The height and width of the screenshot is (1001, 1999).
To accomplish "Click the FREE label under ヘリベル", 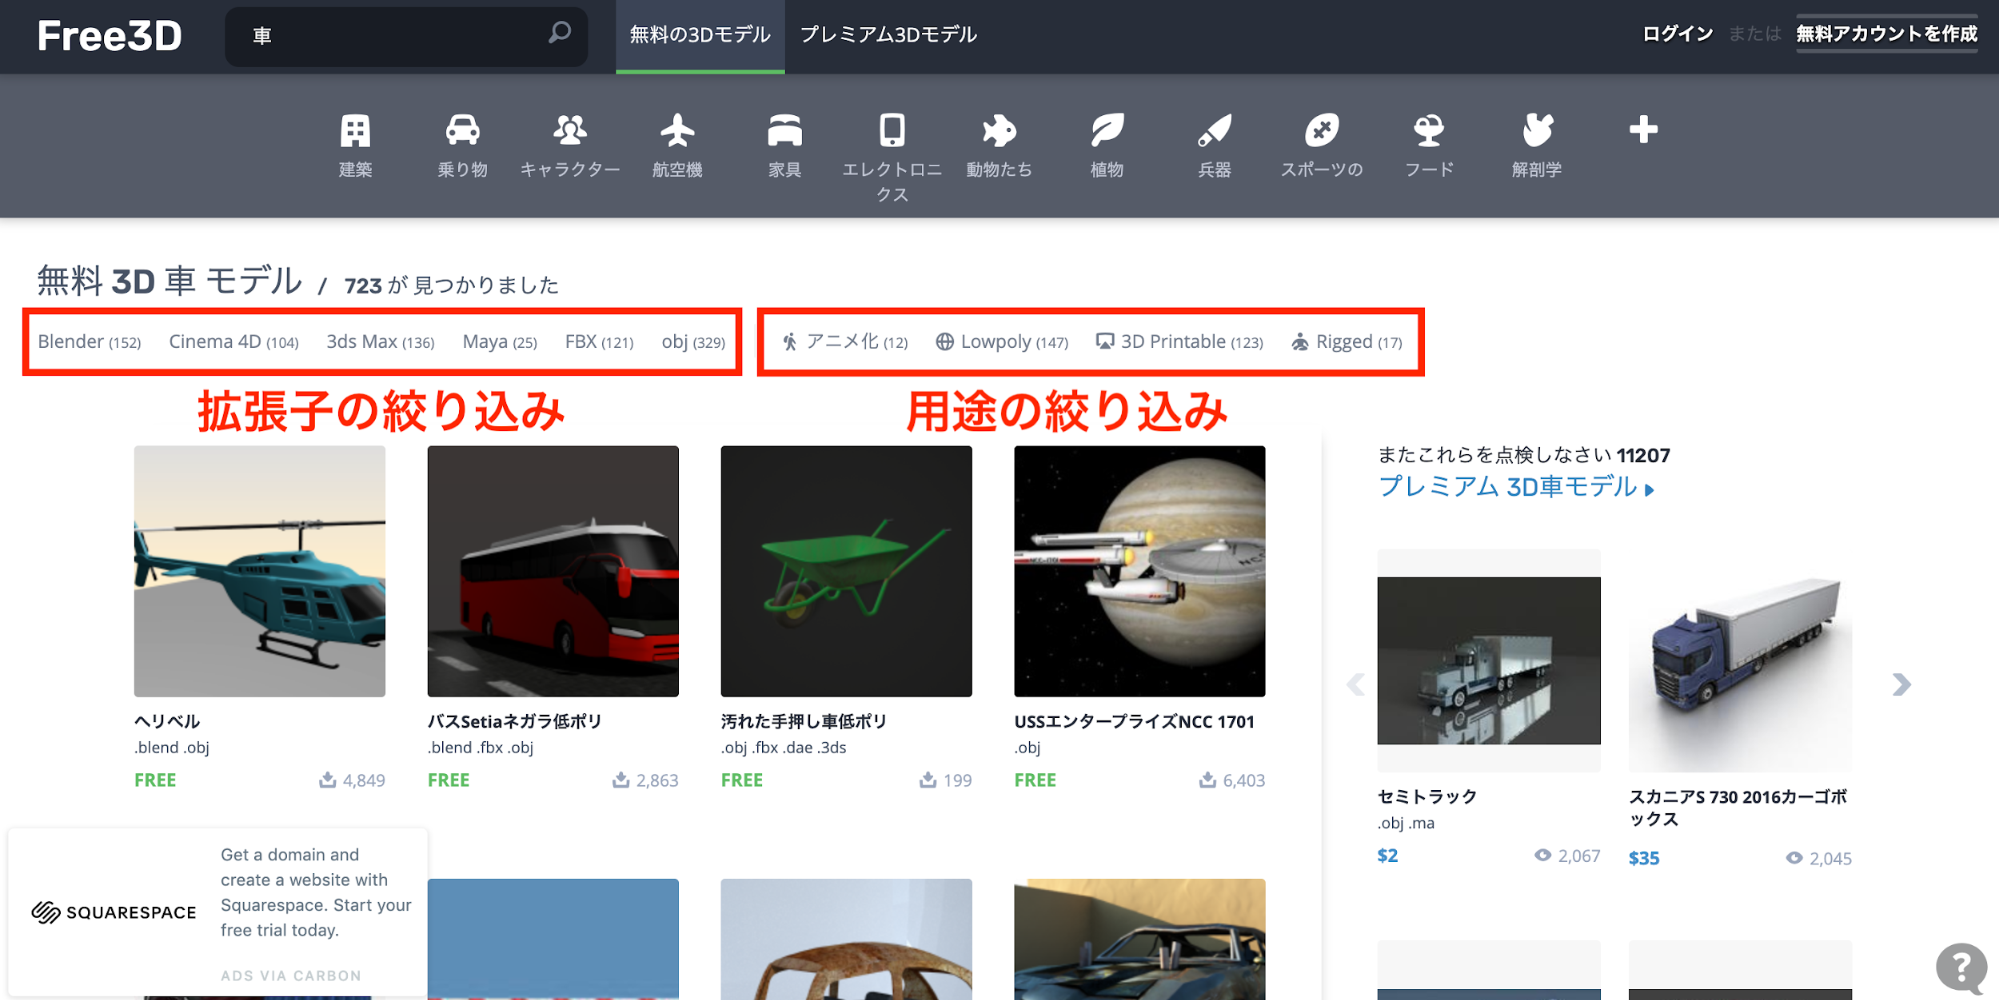I will pyautogui.click(x=155, y=780).
